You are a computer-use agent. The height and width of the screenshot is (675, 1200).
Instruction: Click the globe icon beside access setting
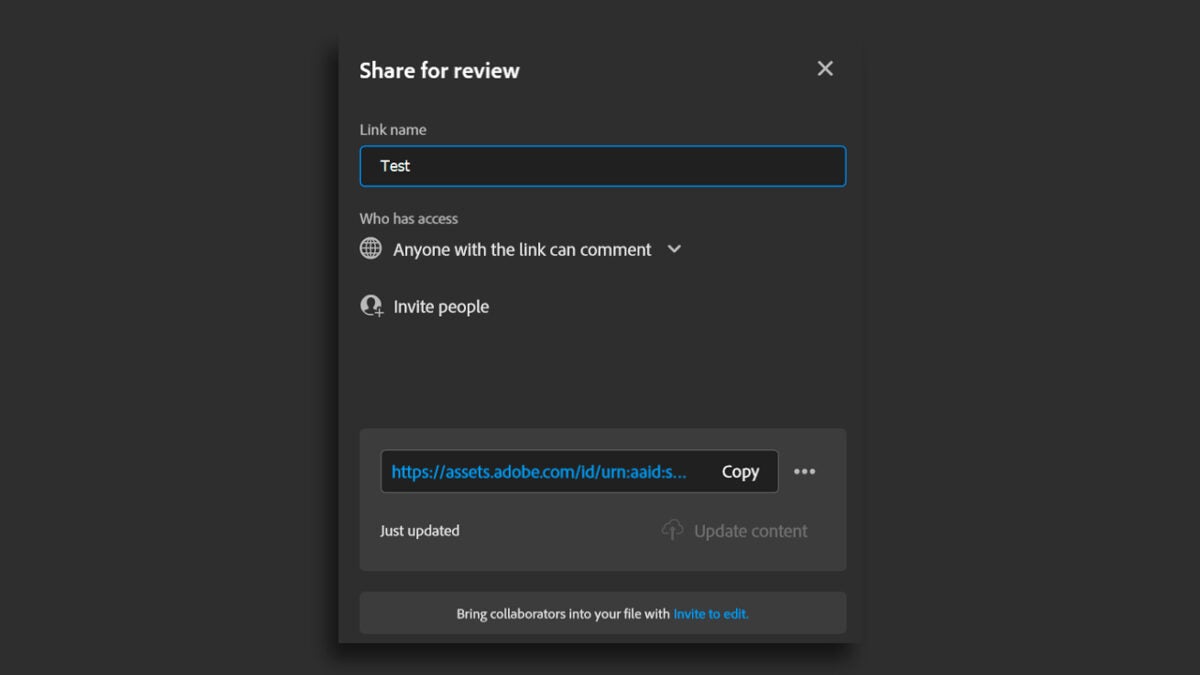(371, 249)
